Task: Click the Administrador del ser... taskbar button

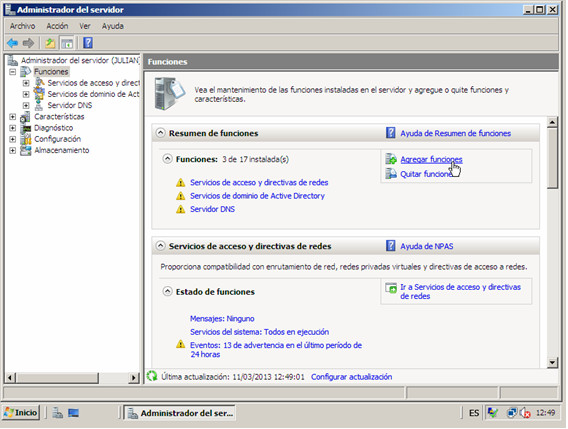Action: [179, 413]
